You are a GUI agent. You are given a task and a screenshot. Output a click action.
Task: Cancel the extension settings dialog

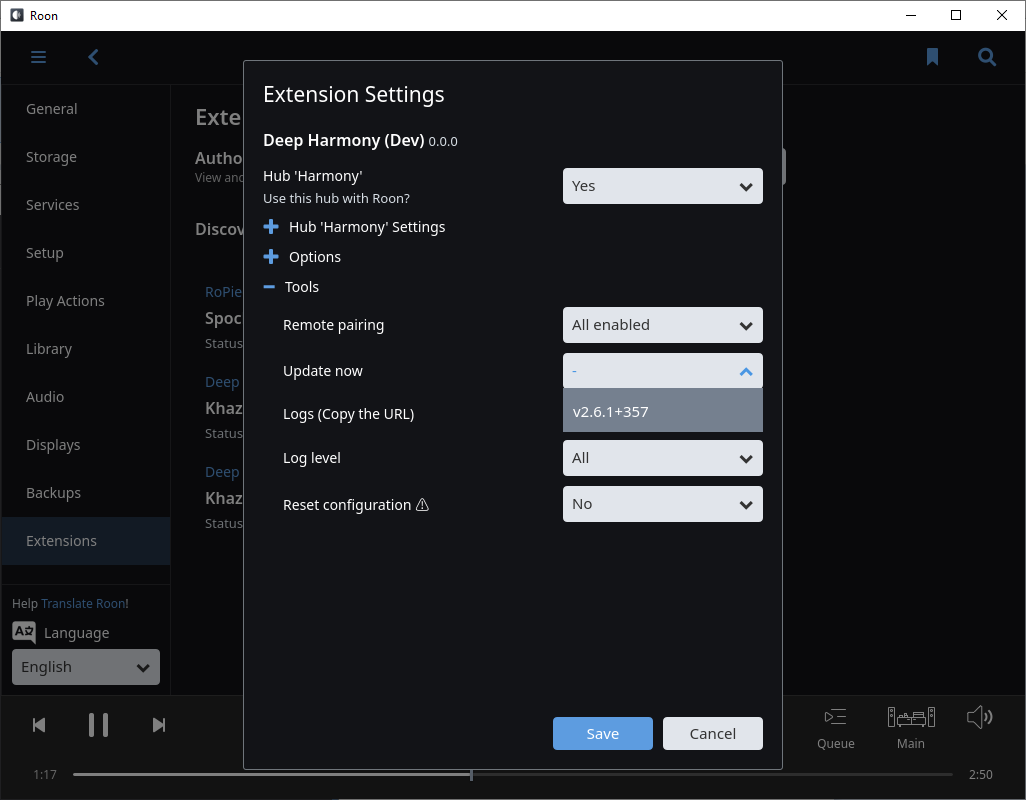tap(713, 733)
